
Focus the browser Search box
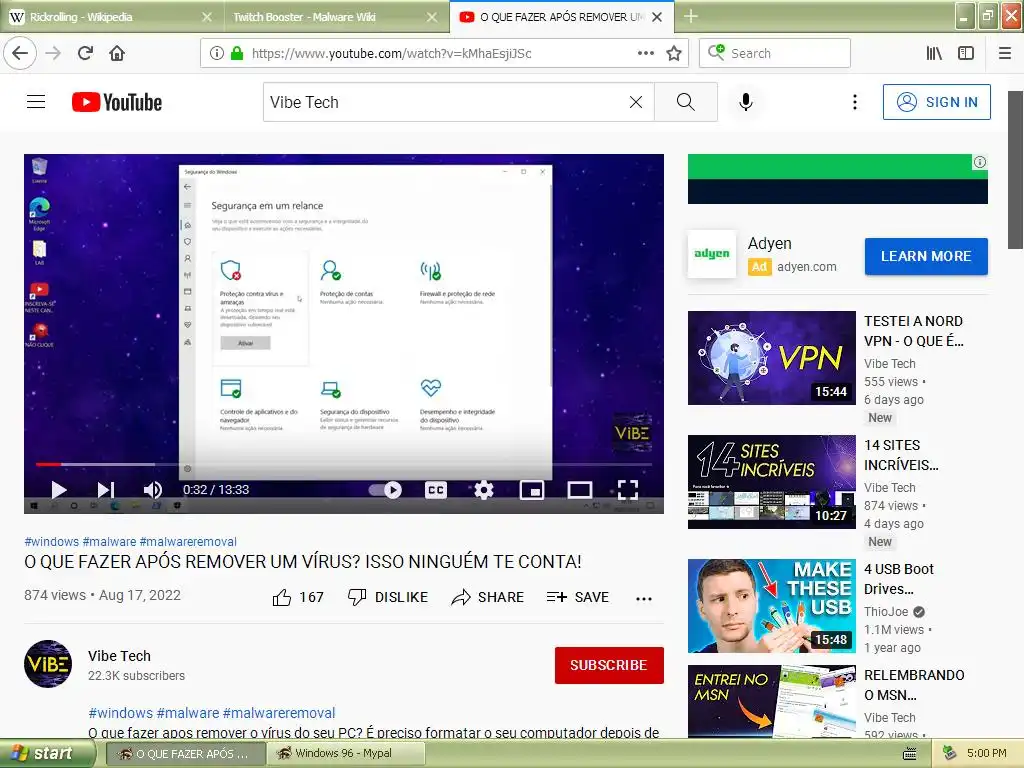pyautogui.click(x=775, y=54)
